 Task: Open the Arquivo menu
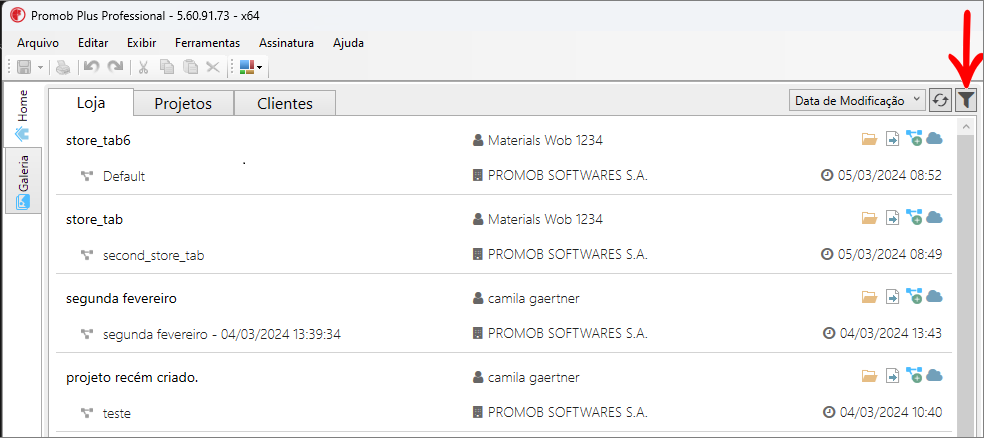38,43
